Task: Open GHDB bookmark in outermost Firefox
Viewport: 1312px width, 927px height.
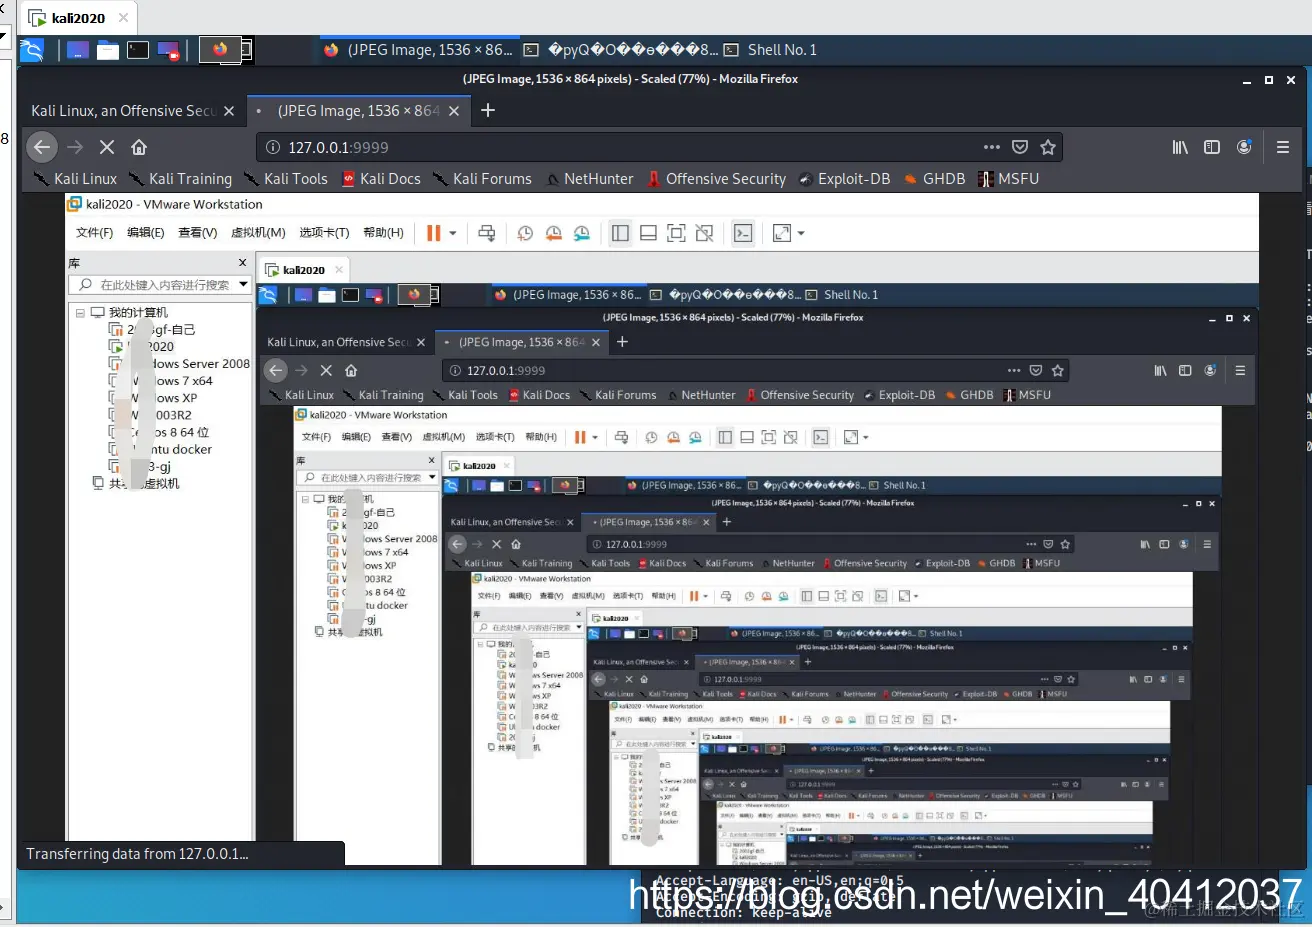Action: [934, 179]
